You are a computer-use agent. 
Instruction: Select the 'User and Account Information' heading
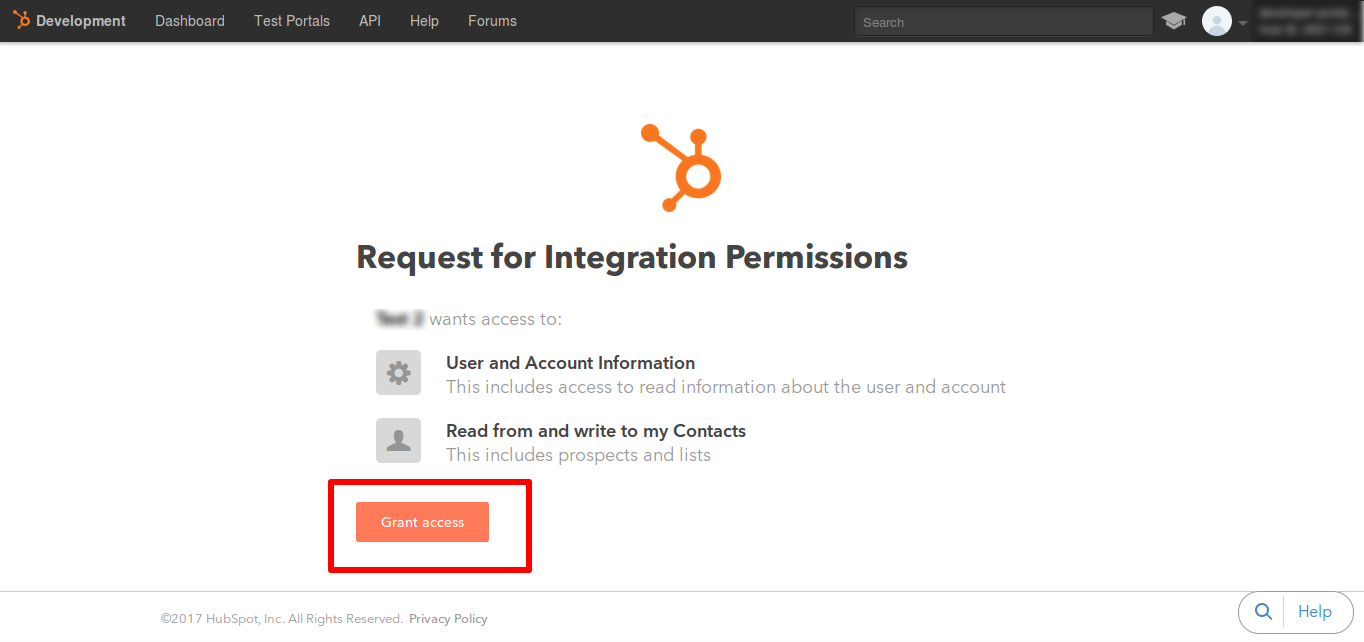pyautogui.click(x=570, y=363)
